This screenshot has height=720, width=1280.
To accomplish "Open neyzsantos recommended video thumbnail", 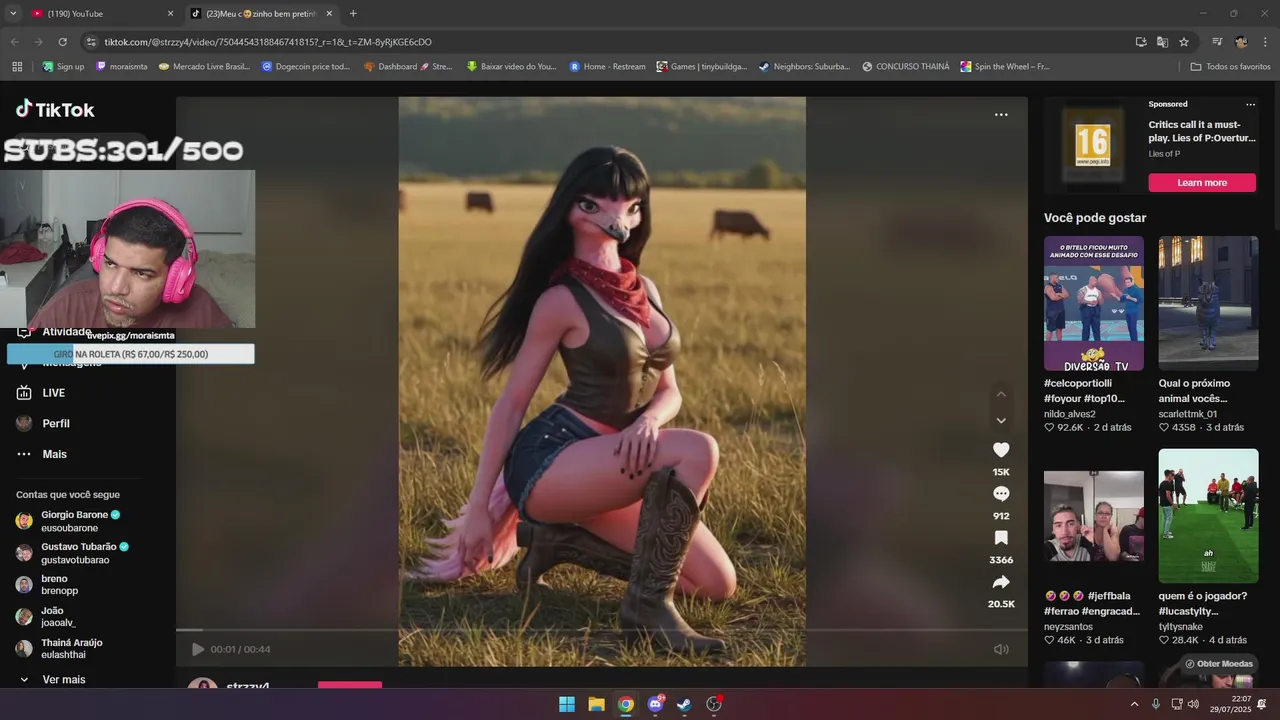I will 1094,516.
